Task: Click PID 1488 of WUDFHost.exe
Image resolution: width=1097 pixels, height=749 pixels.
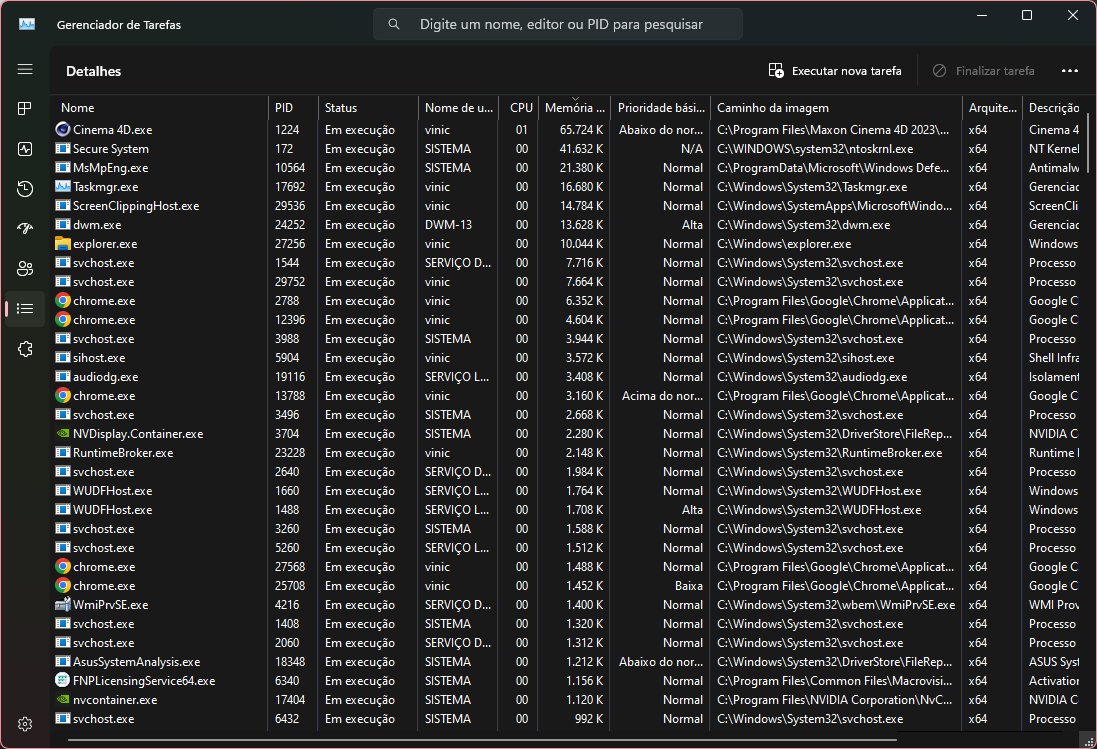Action: [287, 509]
